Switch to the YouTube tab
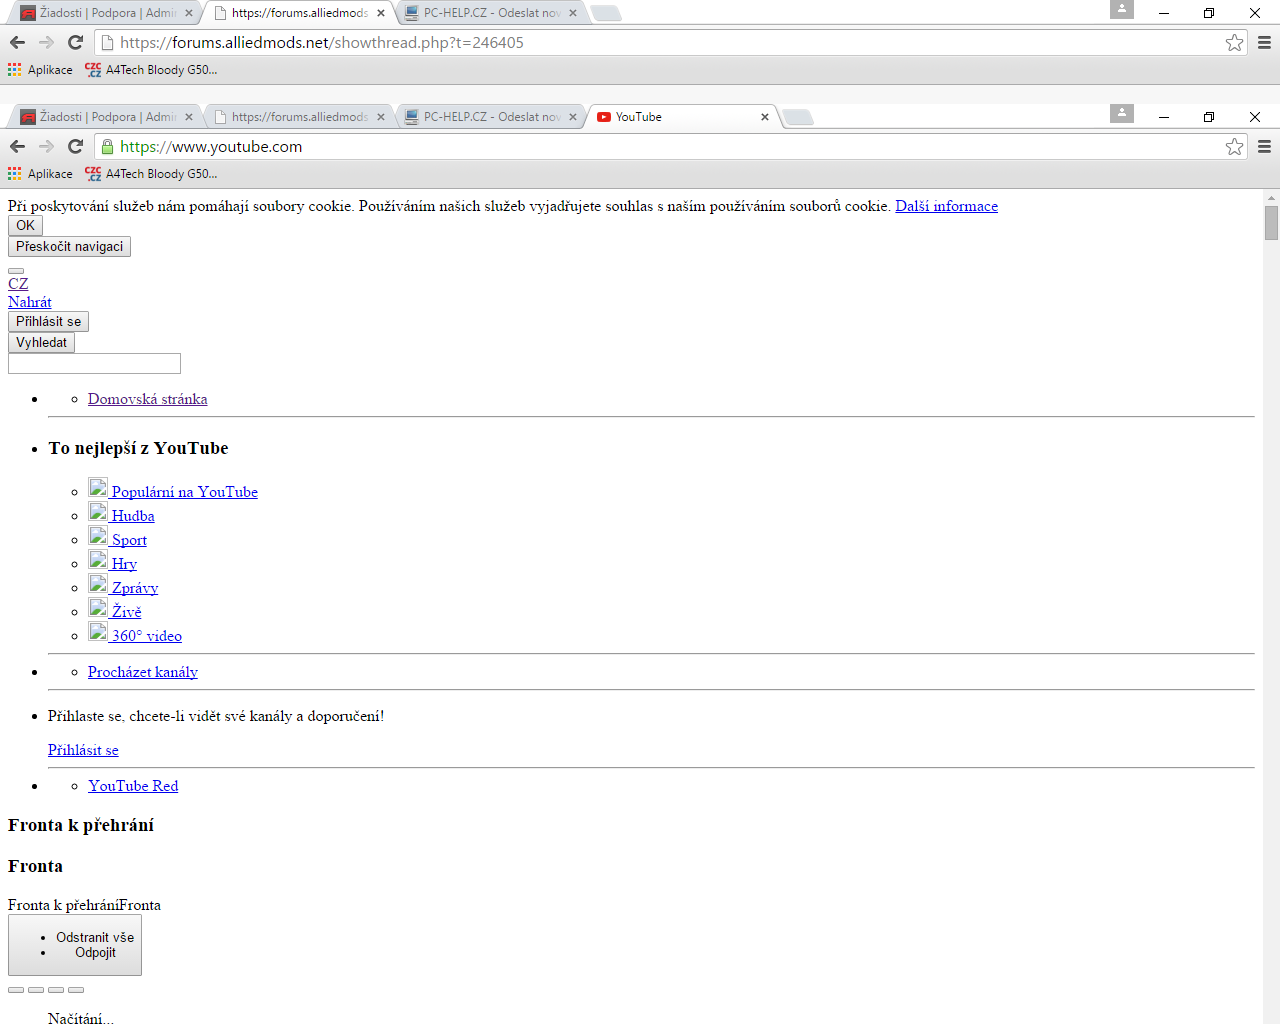This screenshot has width=1280, height=1024. pyautogui.click(x=685, y=117)
